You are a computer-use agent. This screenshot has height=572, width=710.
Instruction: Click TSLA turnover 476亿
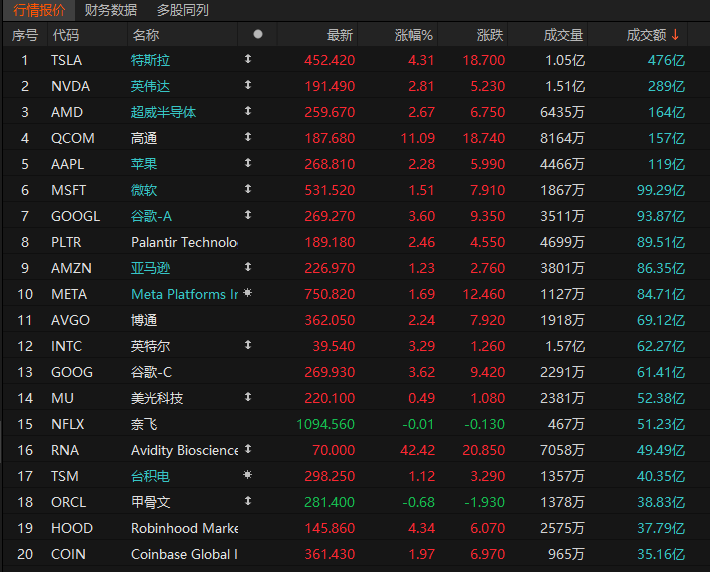point(666,60)
